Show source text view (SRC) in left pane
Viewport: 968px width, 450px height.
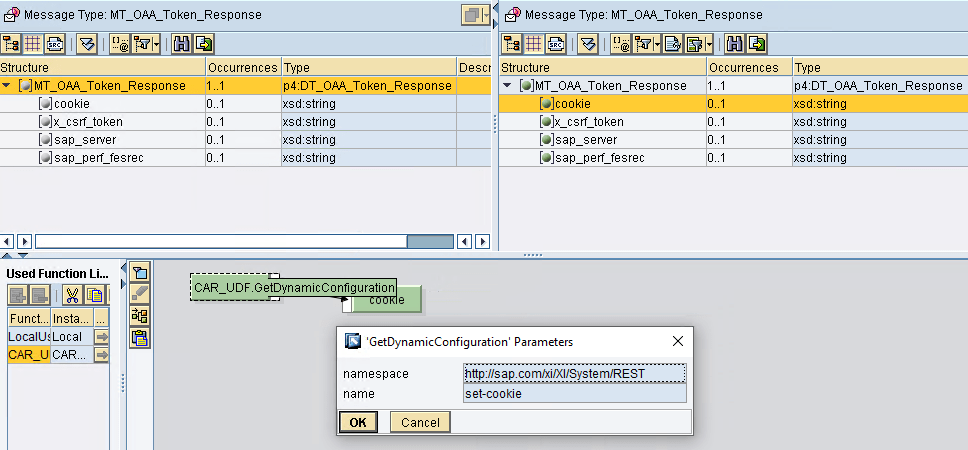(x=54, y=44)
